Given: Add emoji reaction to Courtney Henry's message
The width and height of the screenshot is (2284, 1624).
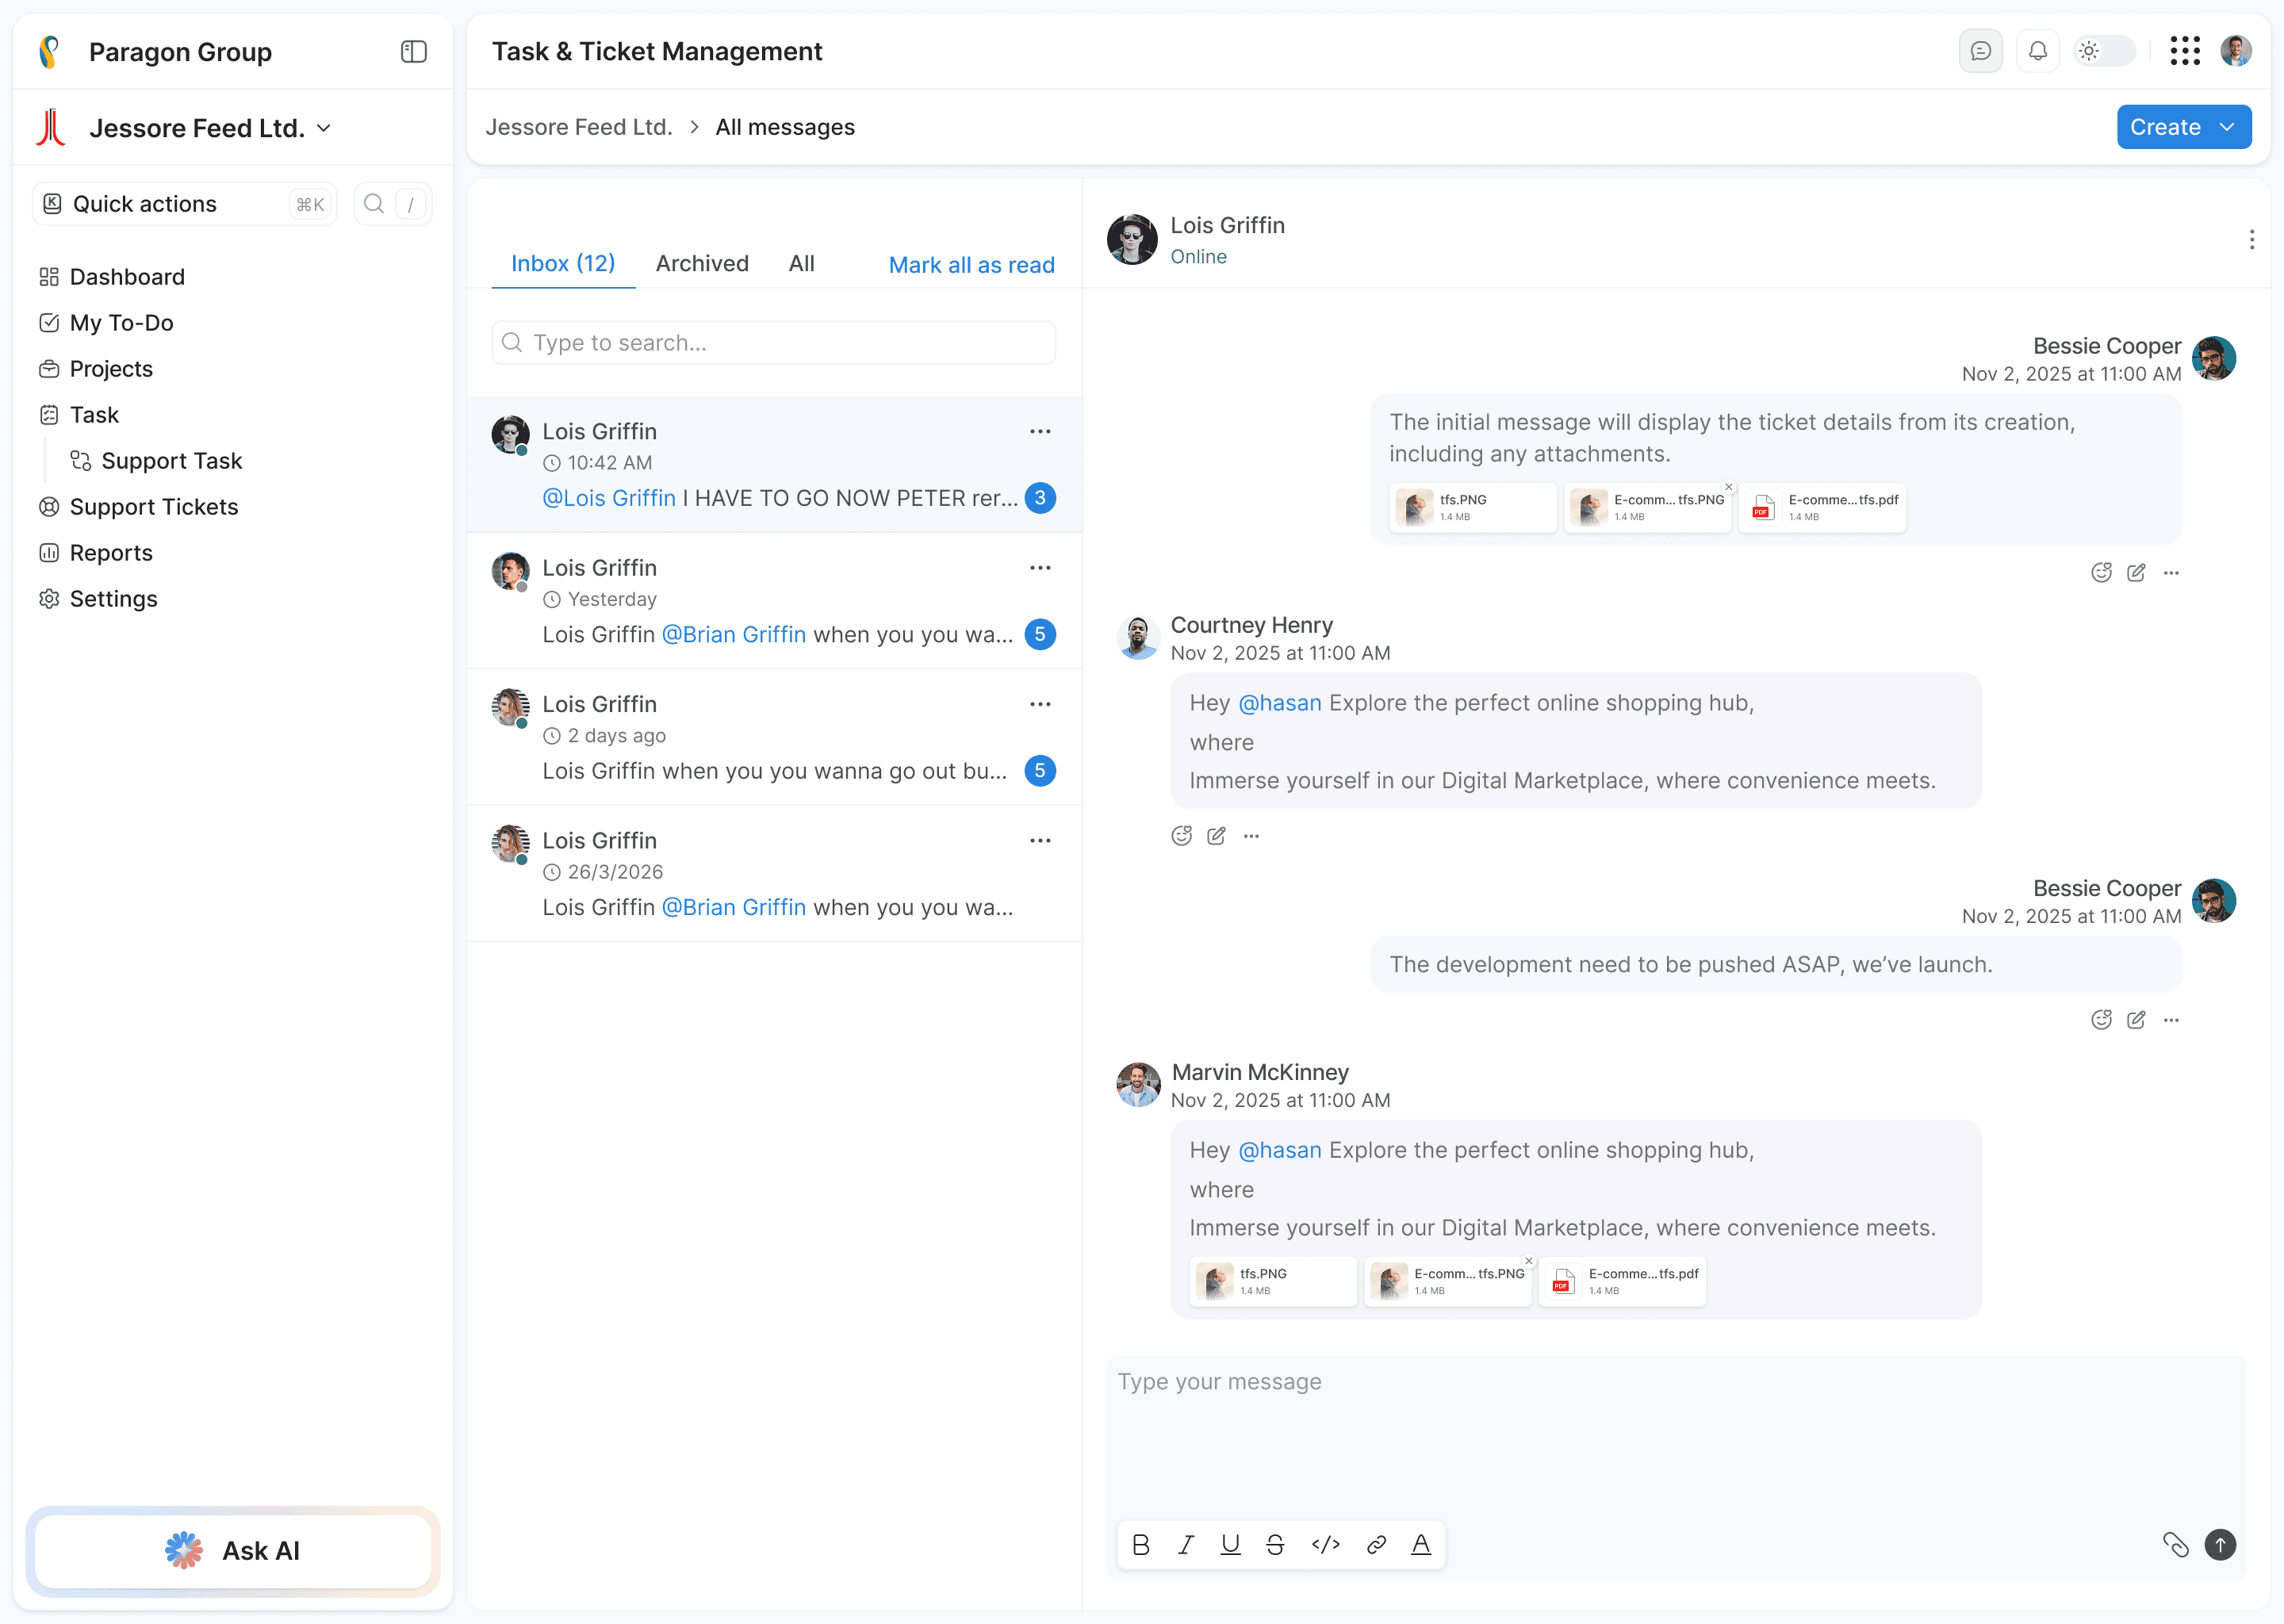Looking at the screenshot, I should [x=1181, y=836].
